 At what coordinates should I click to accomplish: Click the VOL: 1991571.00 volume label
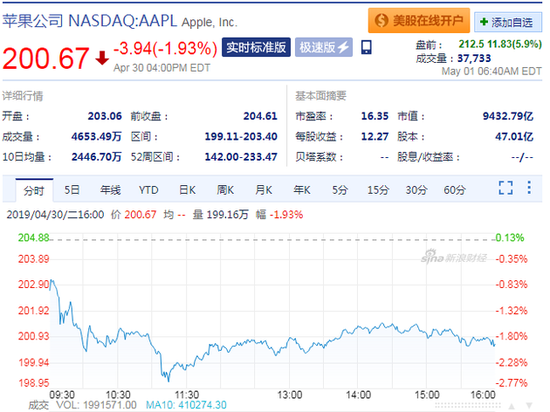(x=96, y=405)
